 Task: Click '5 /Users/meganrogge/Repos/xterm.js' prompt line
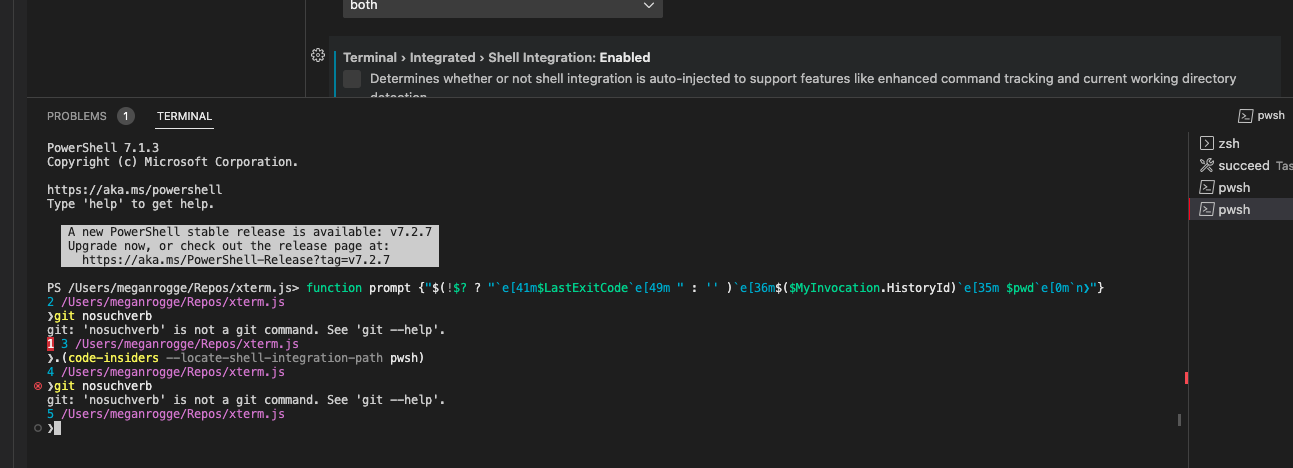tap(166, 414)
